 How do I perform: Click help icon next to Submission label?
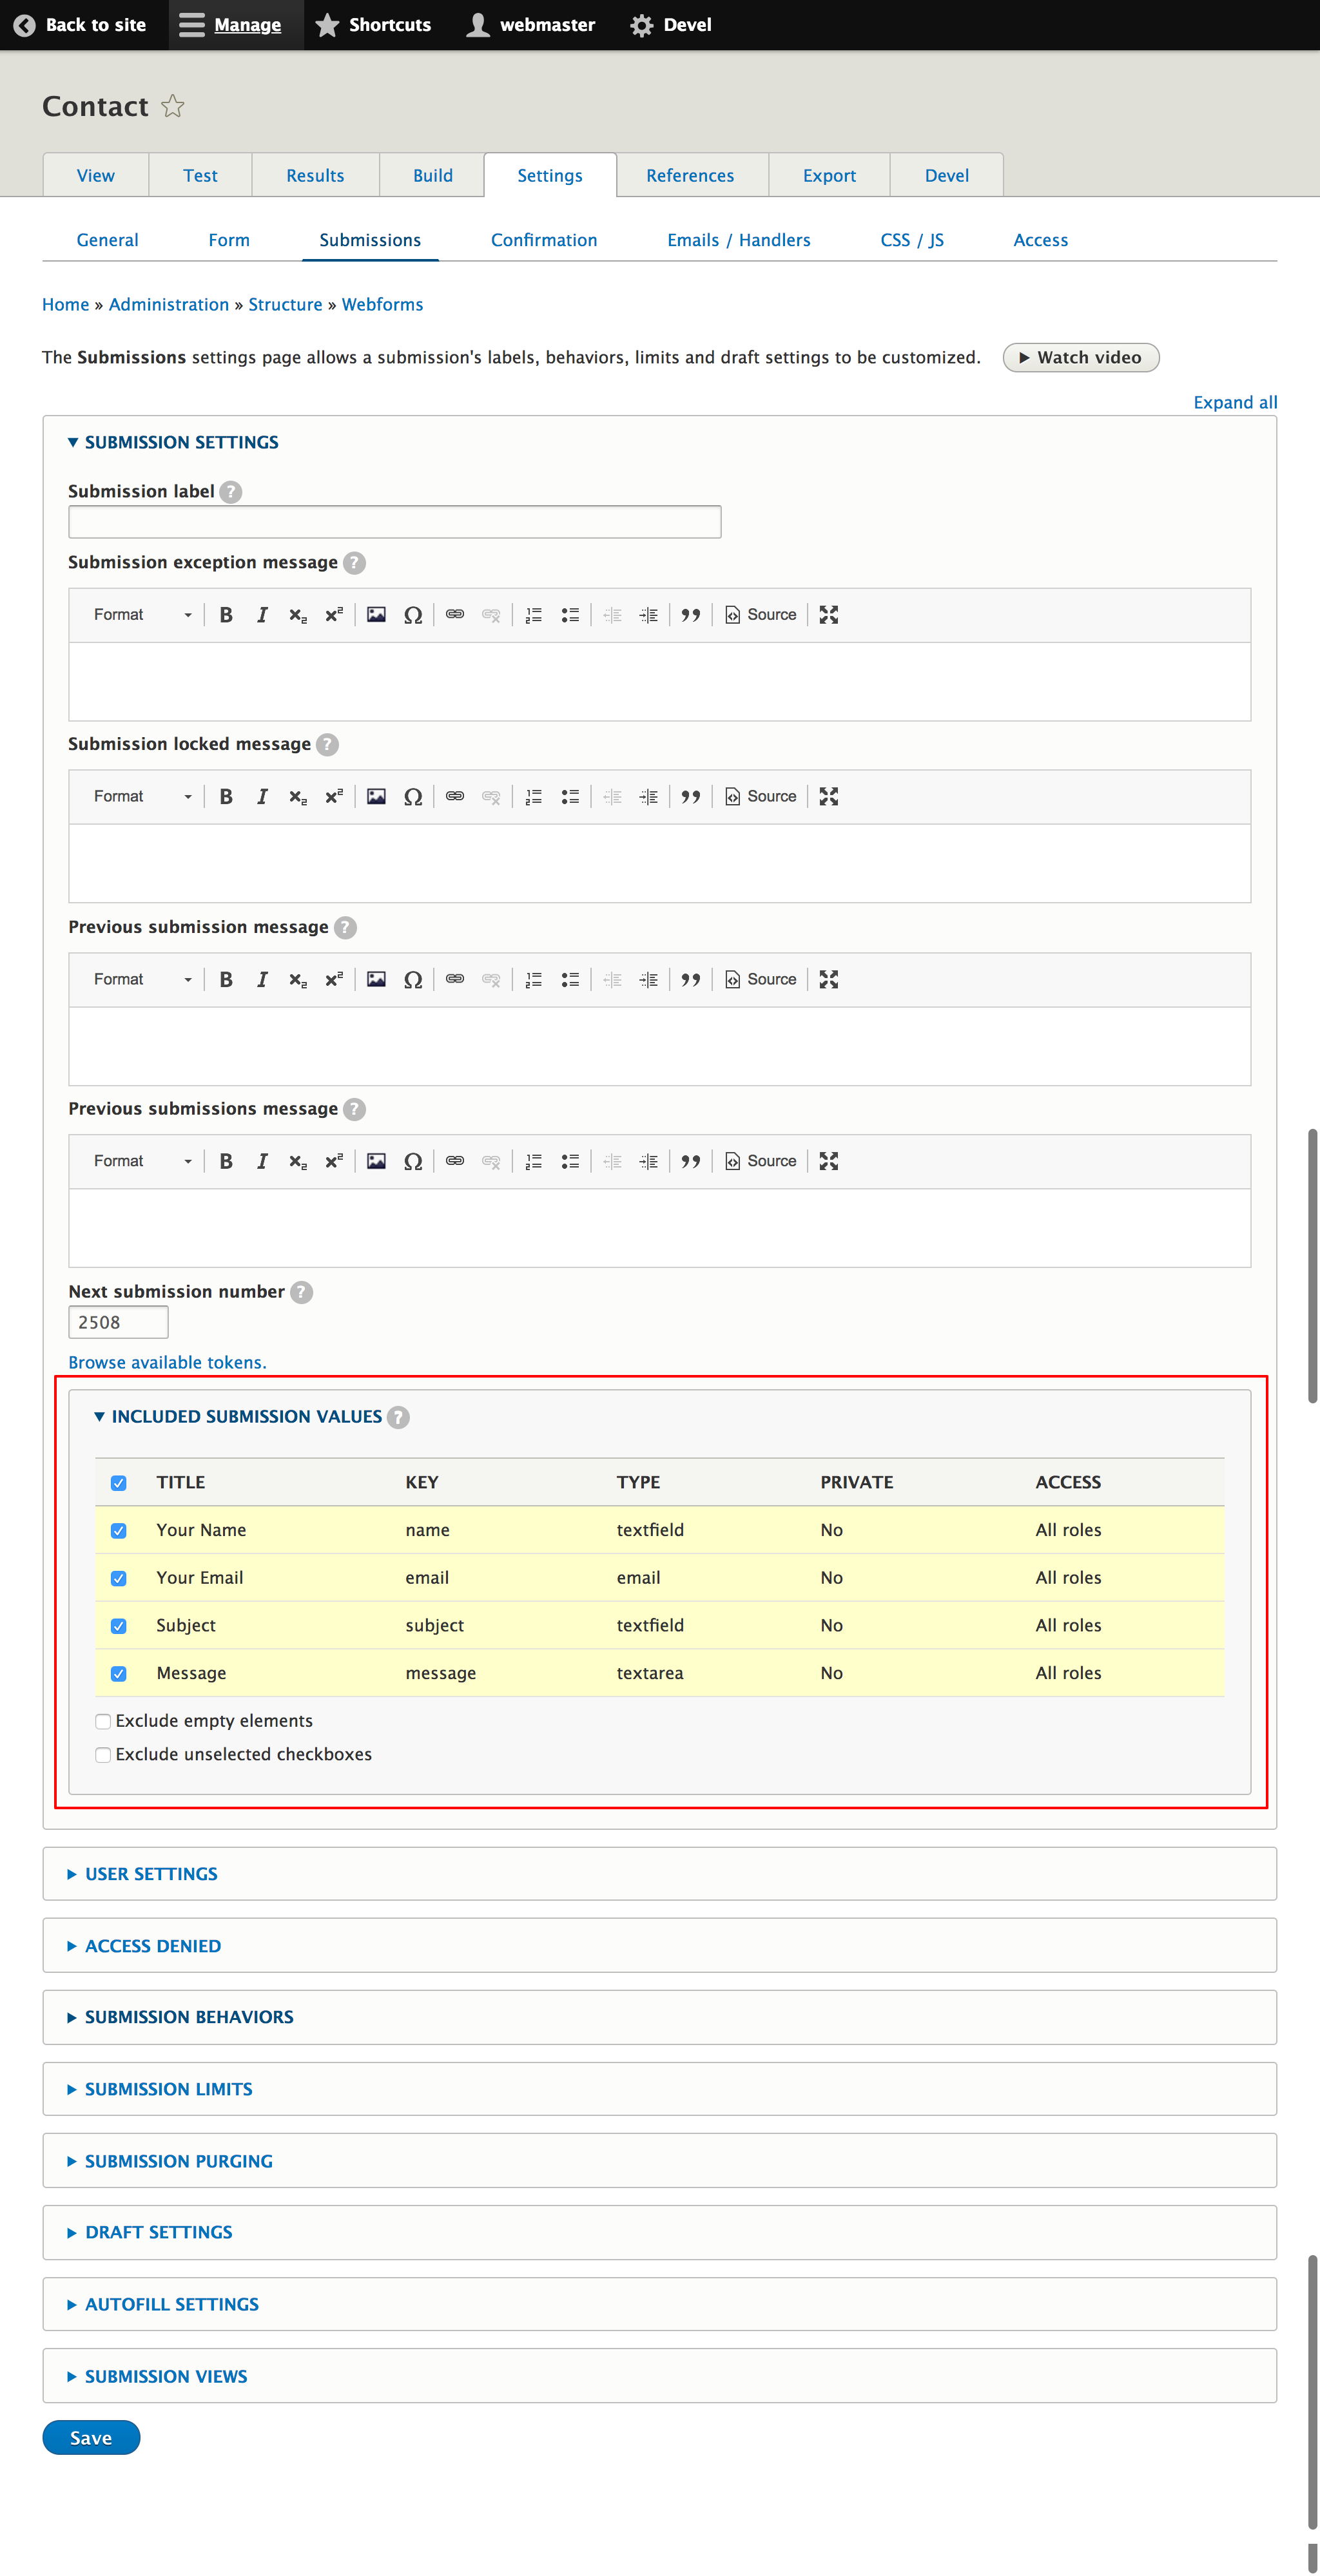tap(231, 492)
